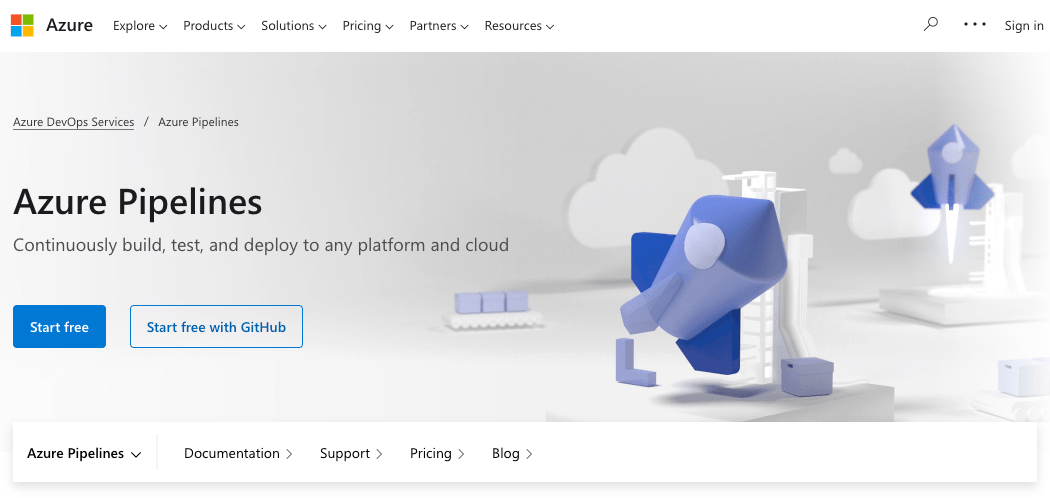The width and height of the screenshot is (1050, 498).
Task: Expand the Partners menu
Action: [439, 26]
